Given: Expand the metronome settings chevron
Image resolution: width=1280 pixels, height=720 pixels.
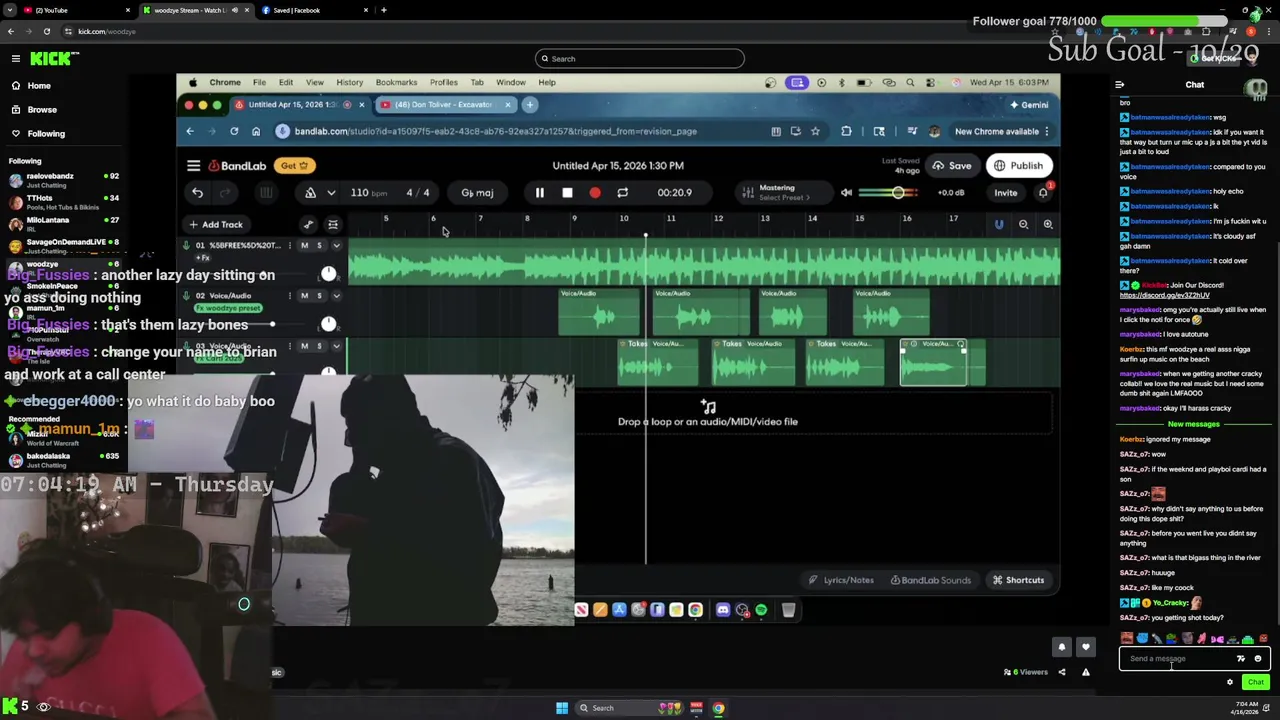Looking at the screenshot, I should tap(331, 193).
